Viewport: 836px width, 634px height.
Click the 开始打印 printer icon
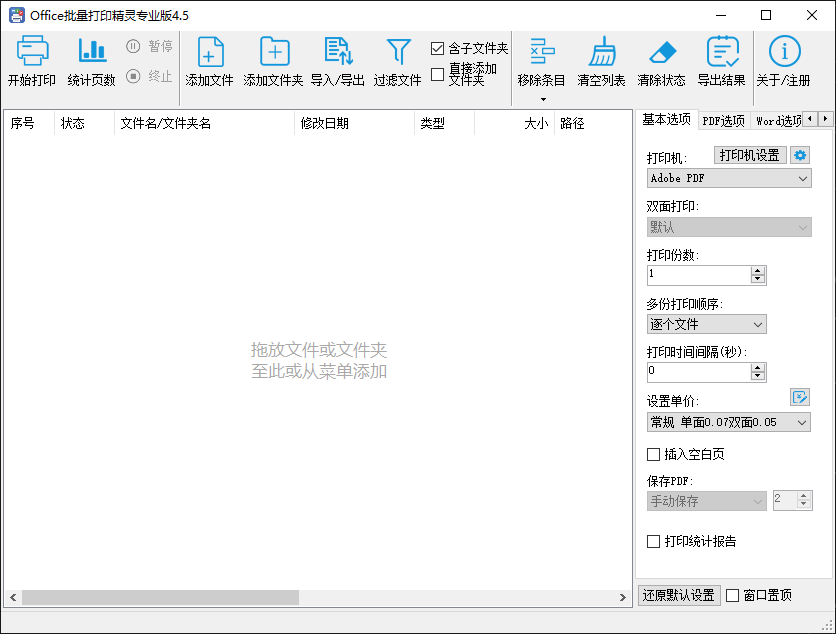[x=32, y=51]
